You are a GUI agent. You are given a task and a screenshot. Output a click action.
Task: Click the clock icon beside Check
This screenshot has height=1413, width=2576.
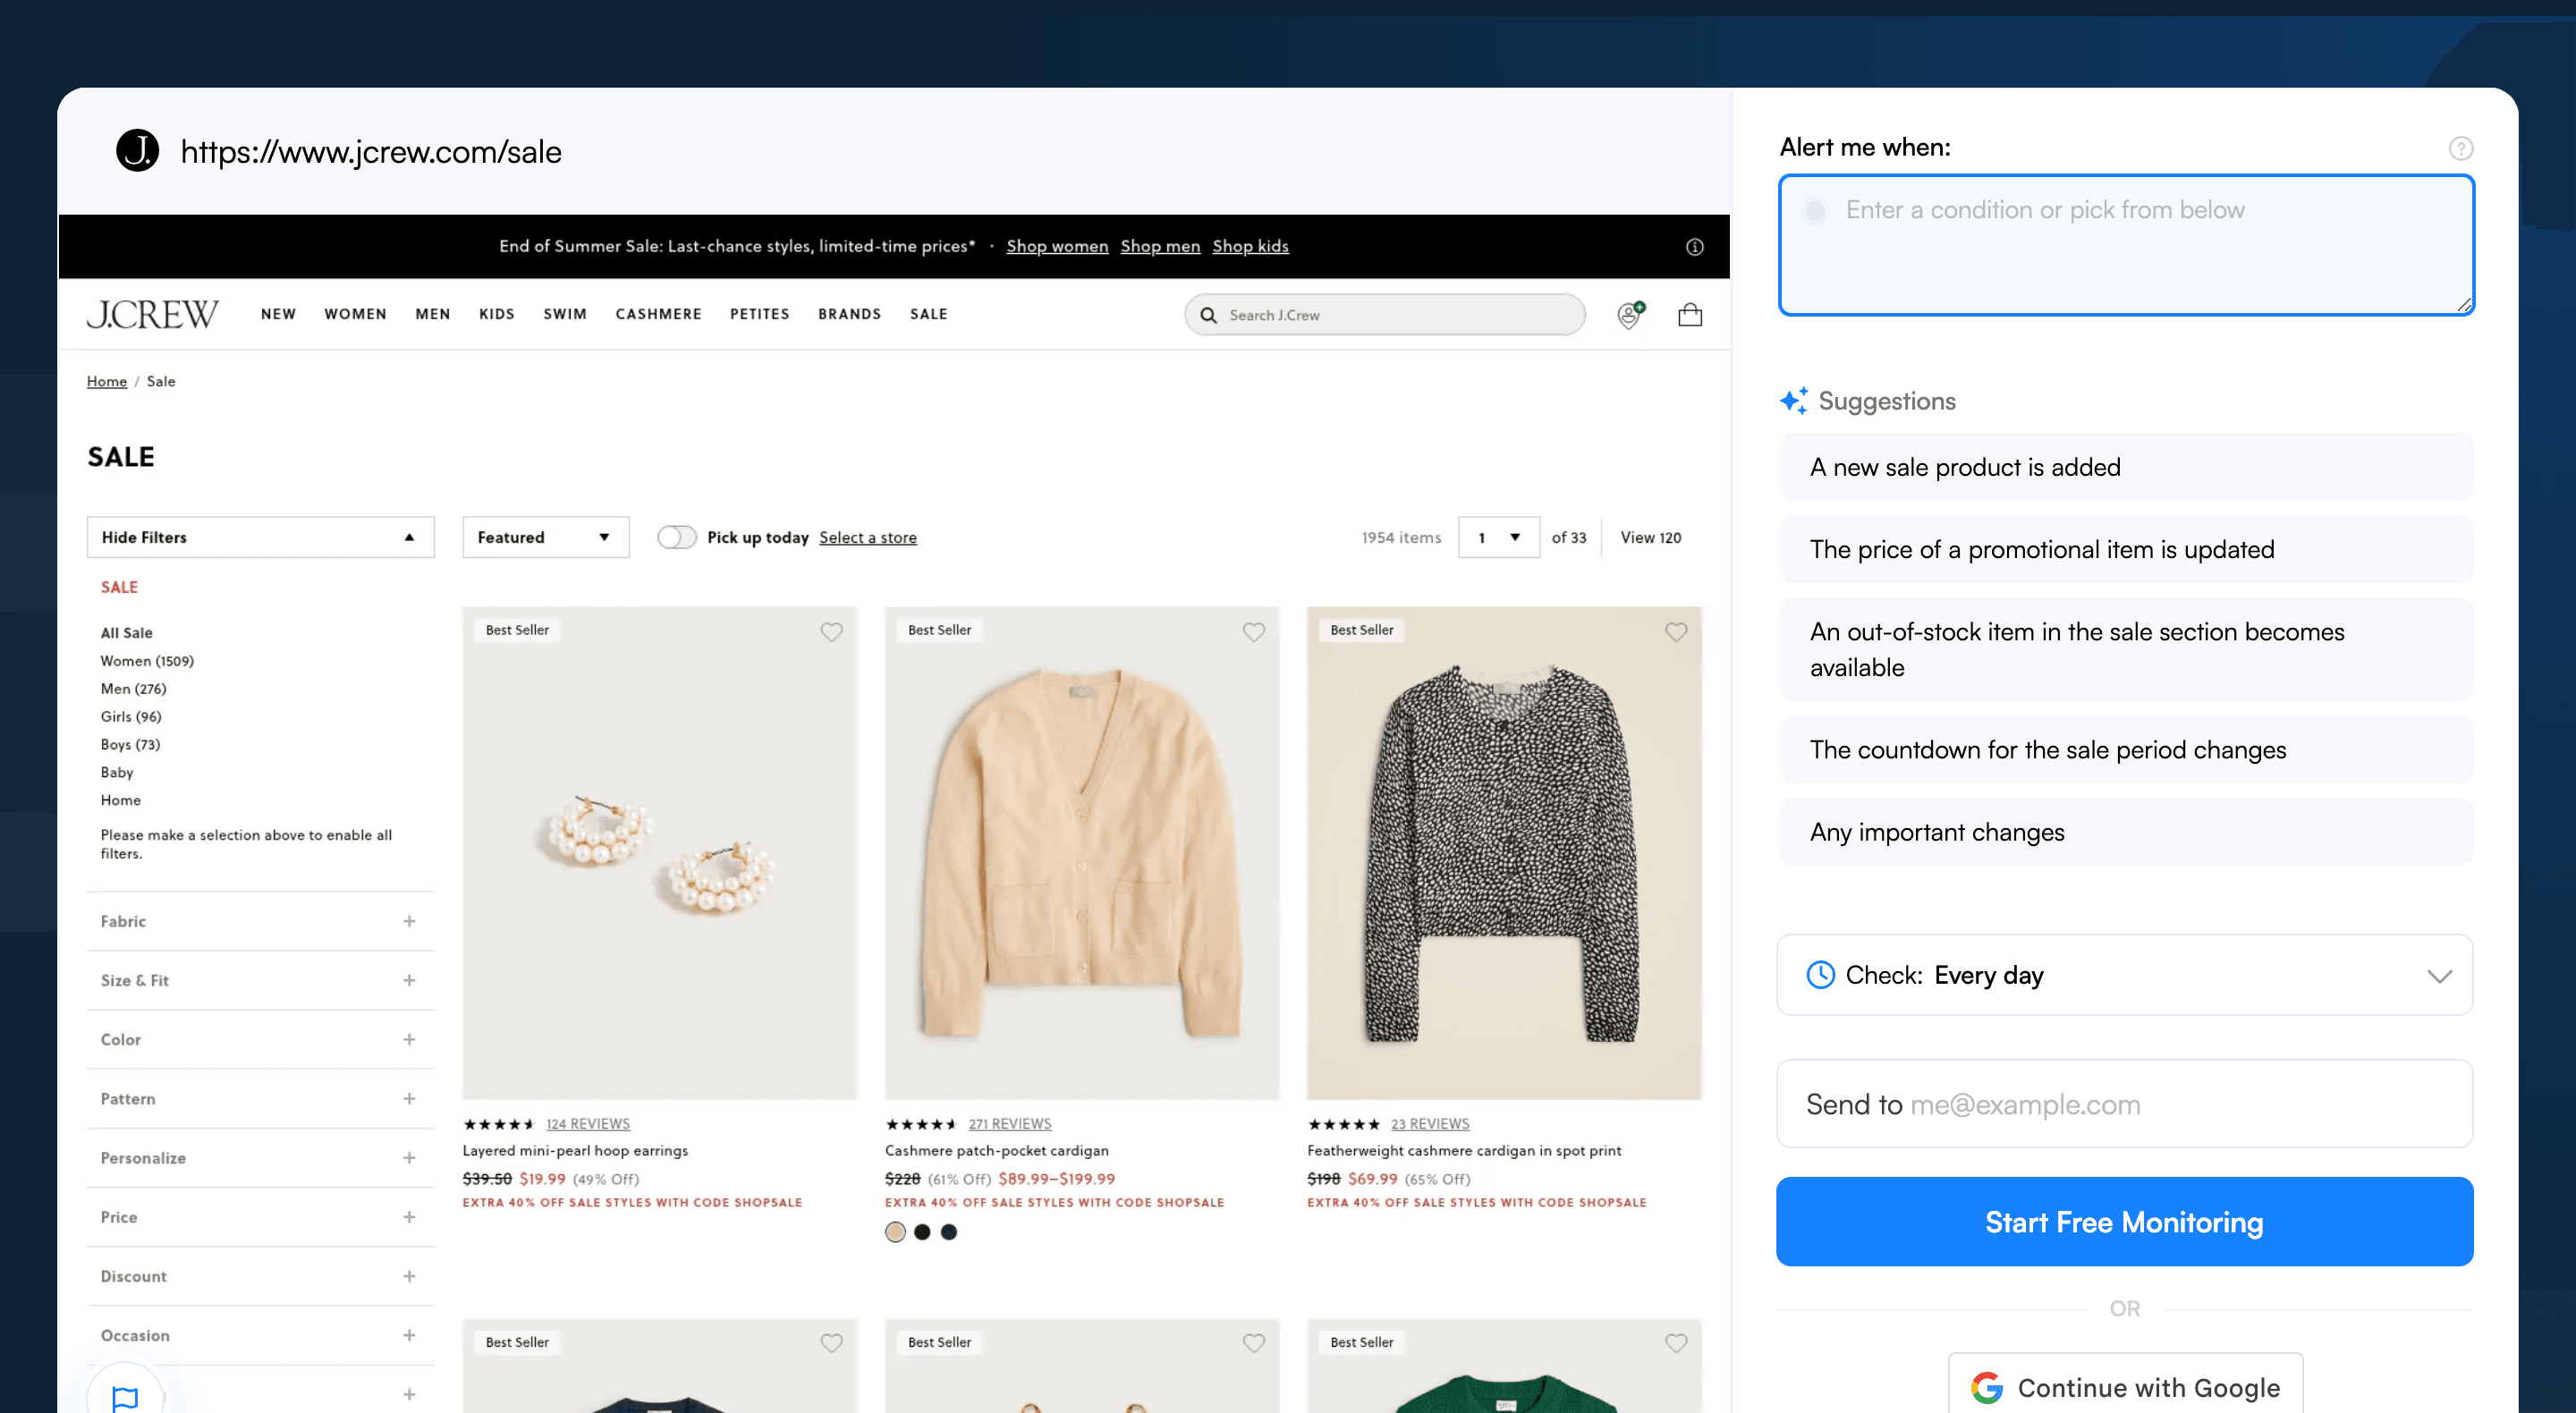1820,975
